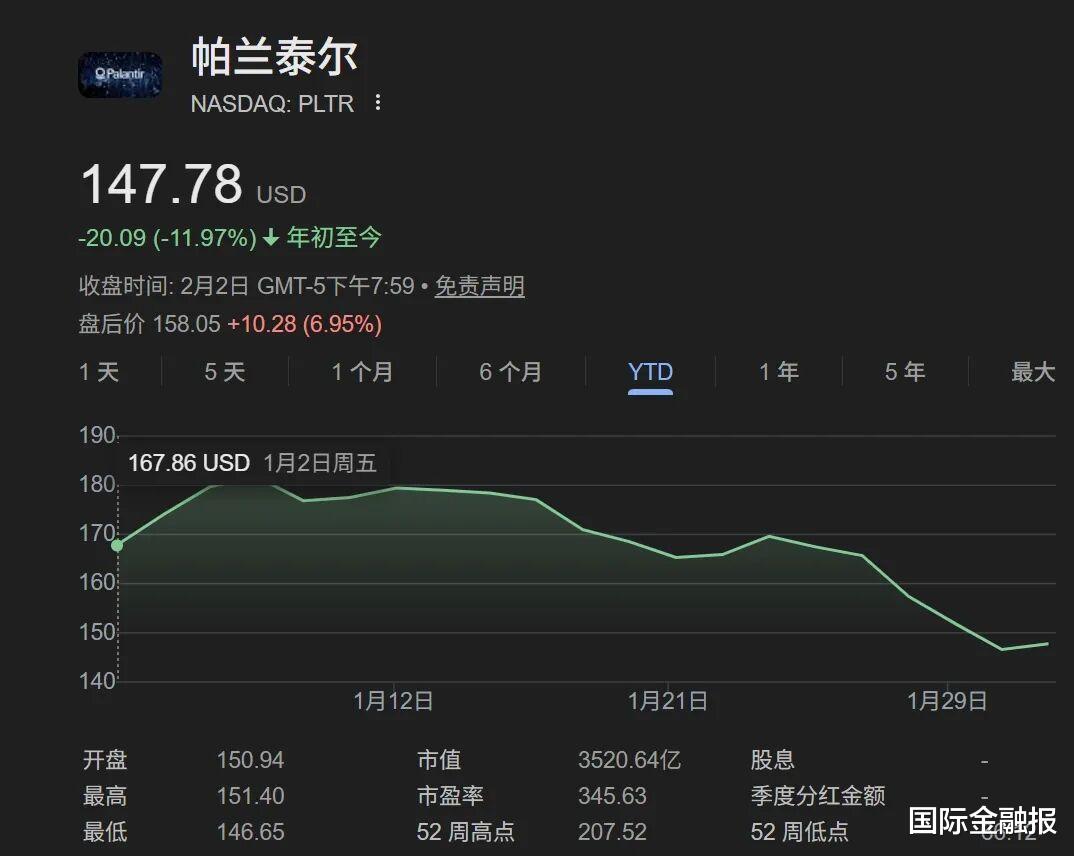
Task: Click the 190 y-axis label
Action: pyautogui.click(x=97, y=435)
